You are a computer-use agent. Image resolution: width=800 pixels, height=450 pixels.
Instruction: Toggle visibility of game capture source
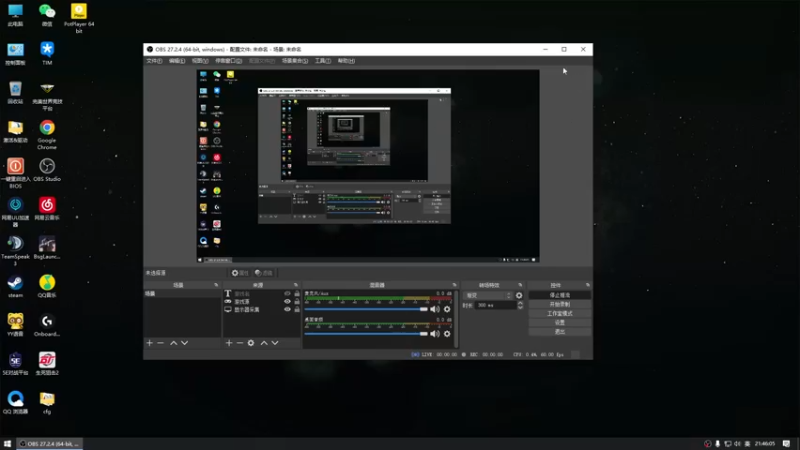click(x=287, y=302)
